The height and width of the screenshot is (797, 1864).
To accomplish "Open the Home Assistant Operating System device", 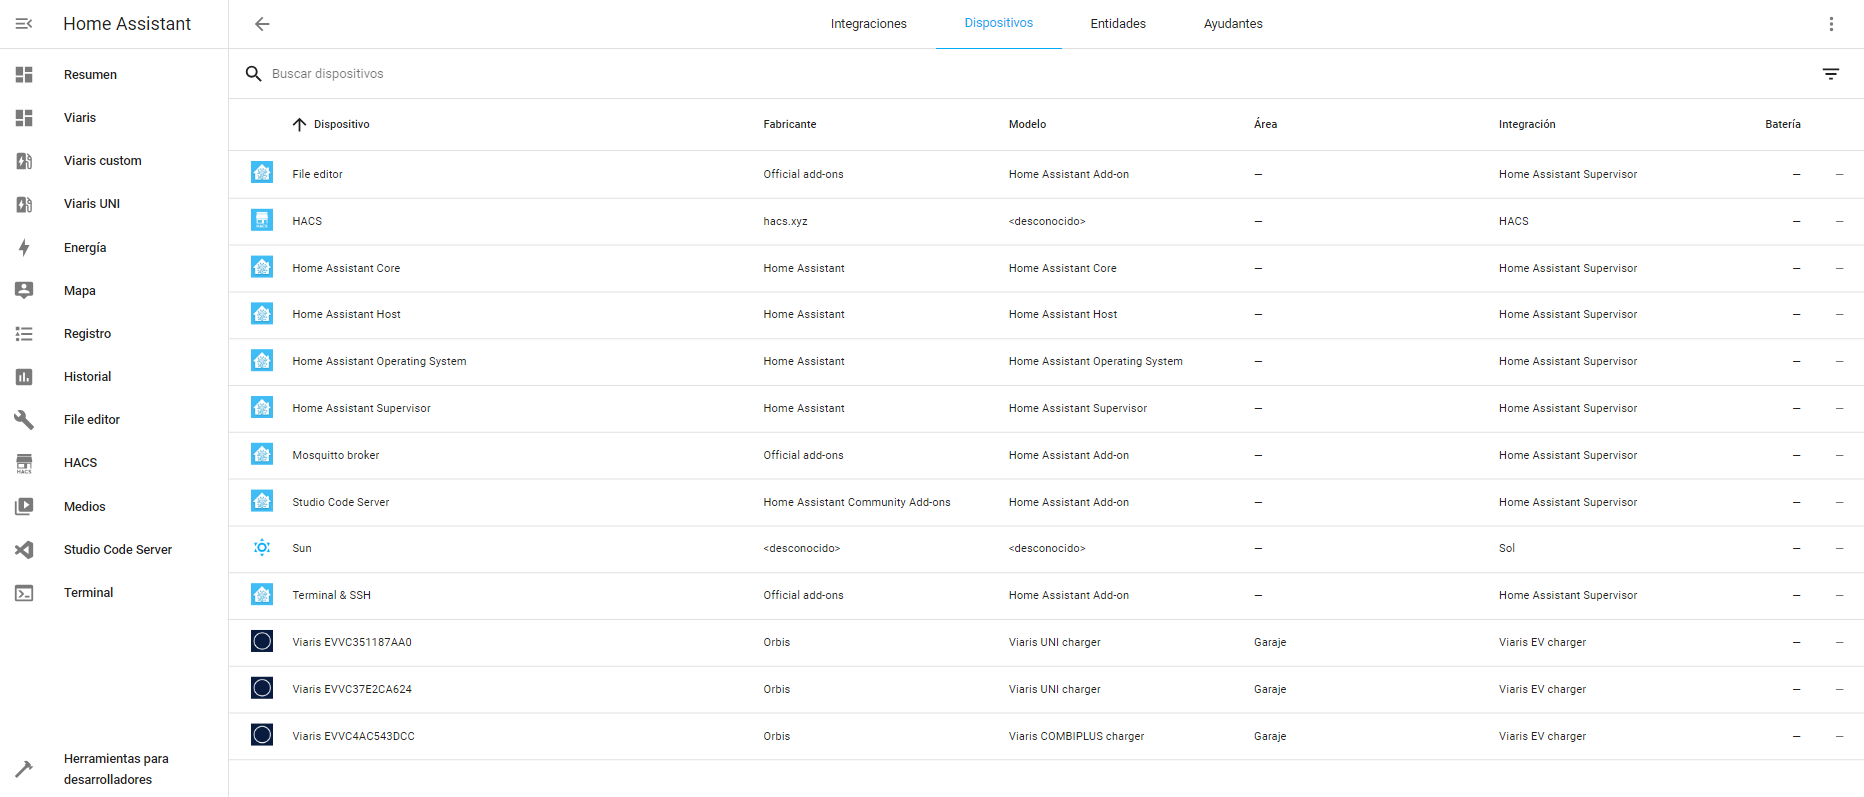I will tap(1046, 361).
